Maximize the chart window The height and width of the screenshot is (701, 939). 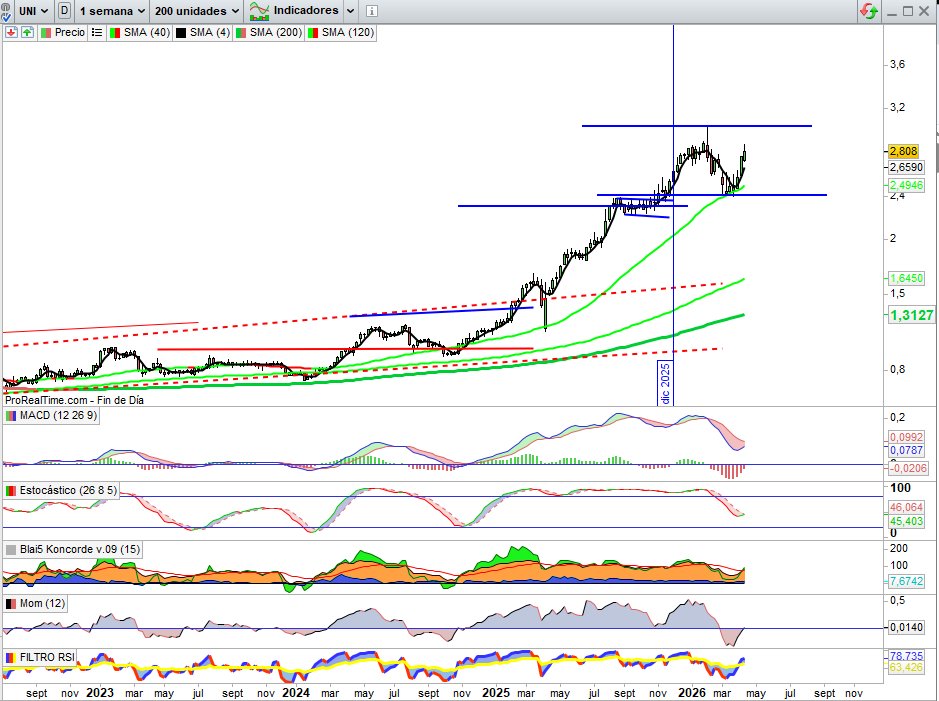click(908, 11)
